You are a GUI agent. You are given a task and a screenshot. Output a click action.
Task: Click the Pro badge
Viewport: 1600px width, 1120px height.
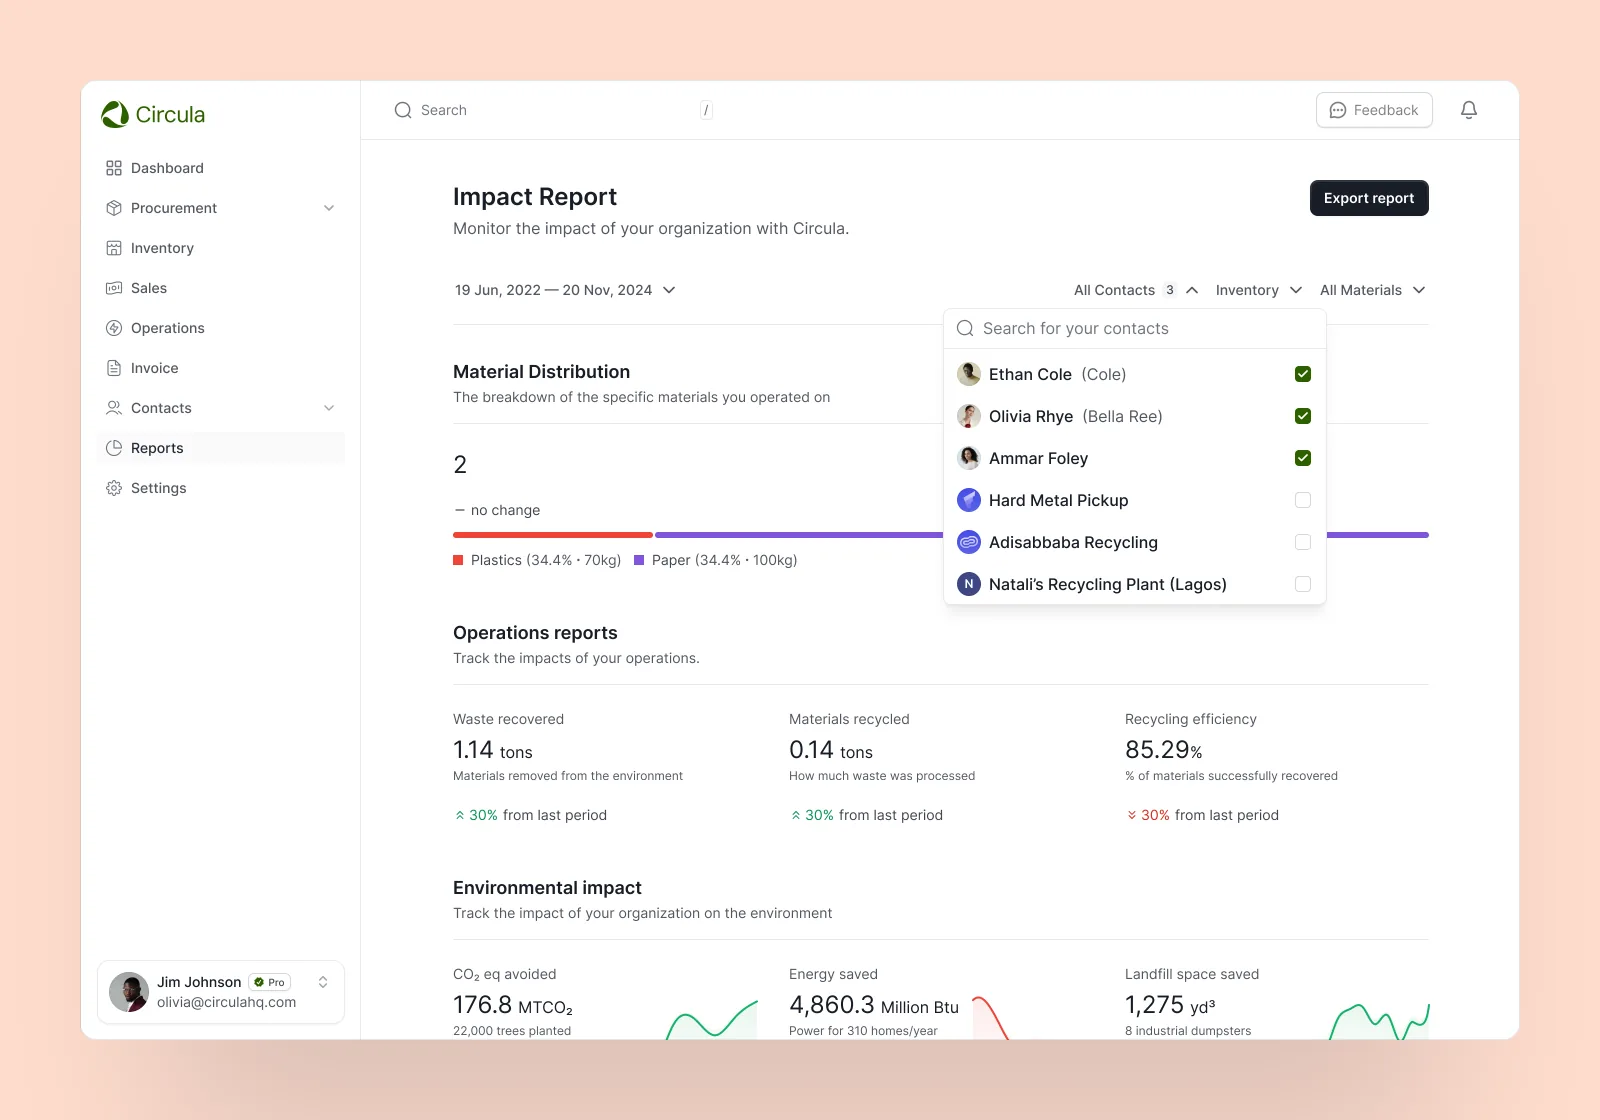pos(270,982)
